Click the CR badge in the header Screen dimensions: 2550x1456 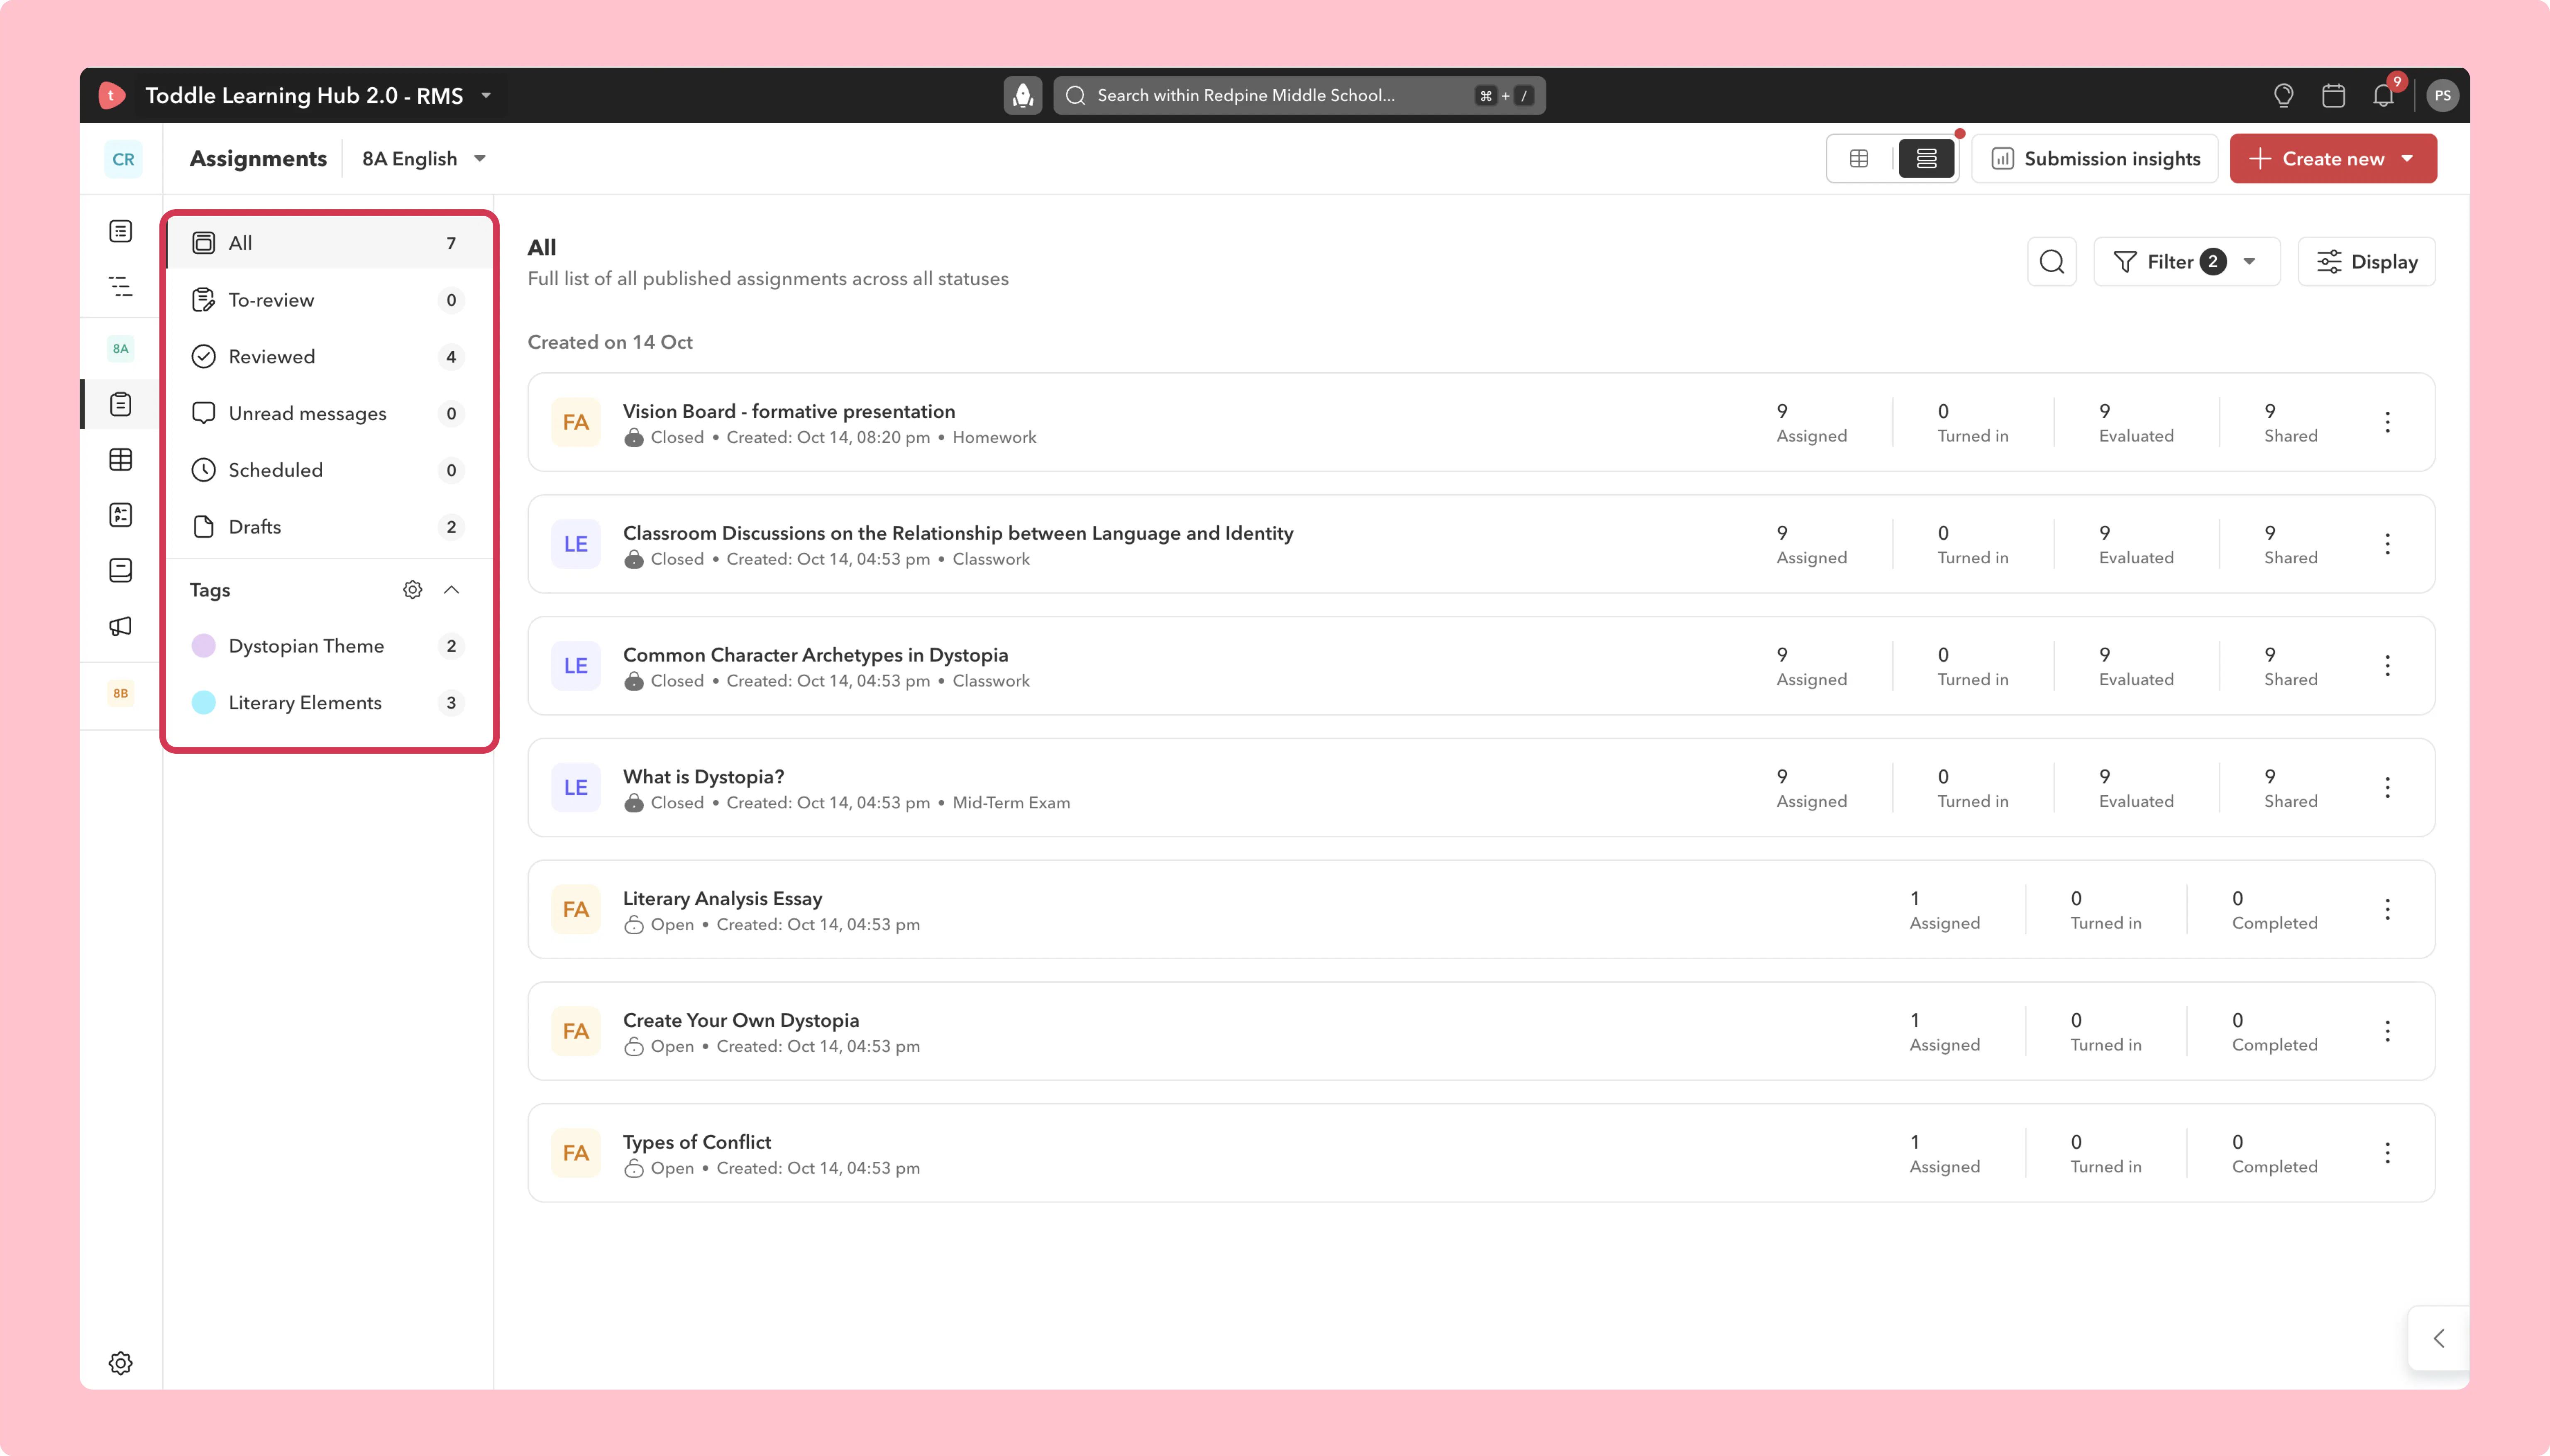click(123, 159)
